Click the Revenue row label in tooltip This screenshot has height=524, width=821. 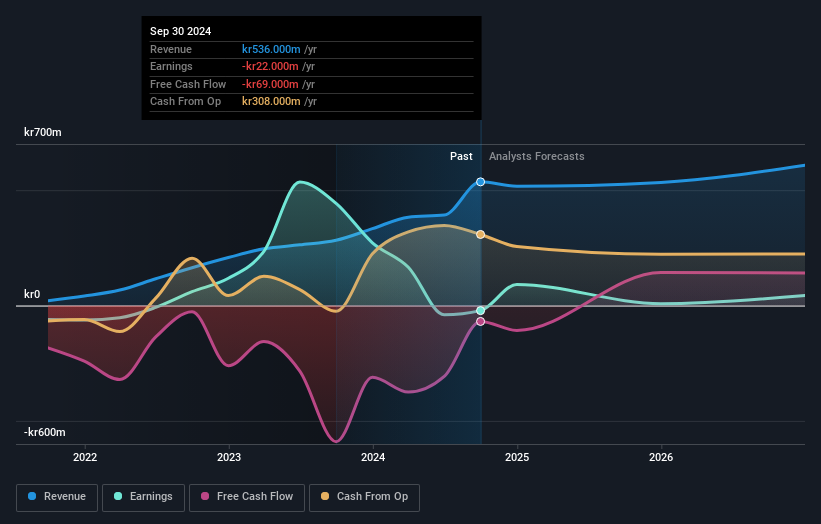click(x=171, y=49)
